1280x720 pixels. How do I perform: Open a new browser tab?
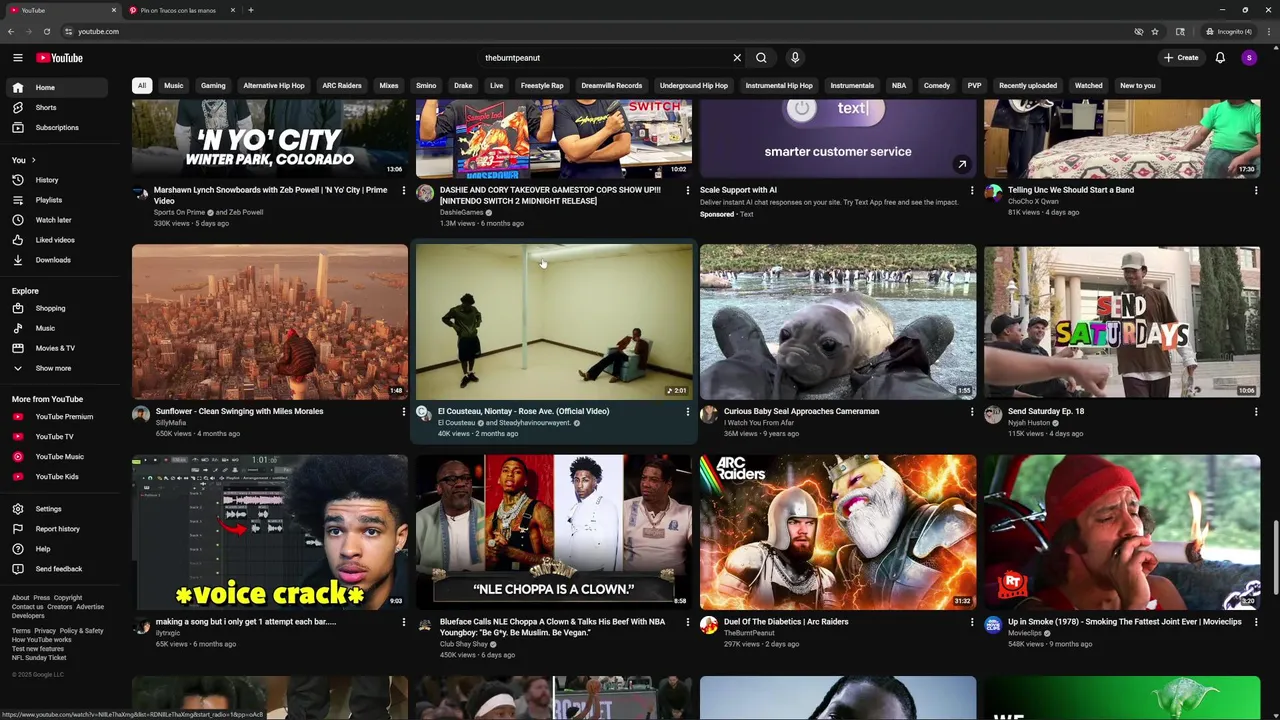(251, 10)
